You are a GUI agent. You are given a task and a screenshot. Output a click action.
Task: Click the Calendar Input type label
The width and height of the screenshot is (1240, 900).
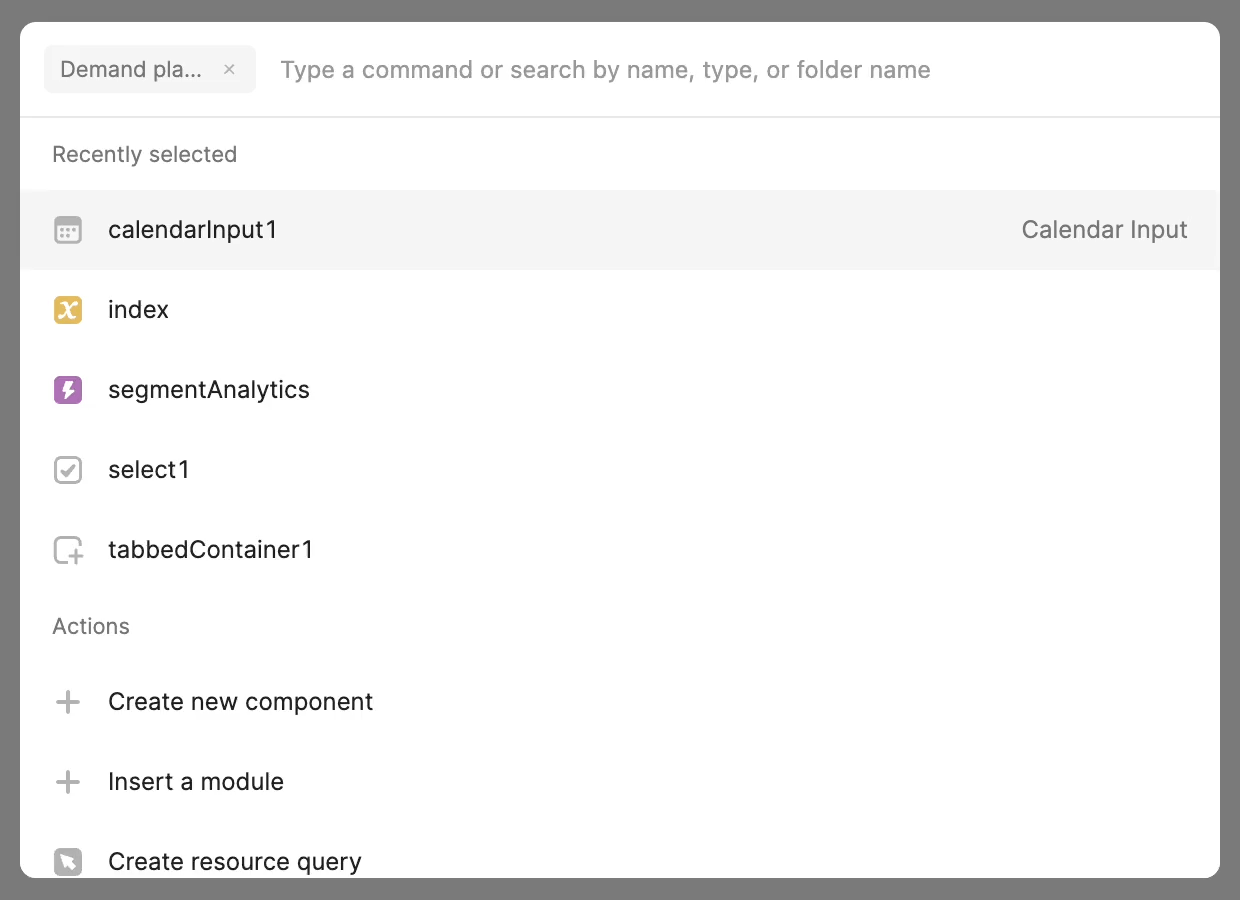1104,229
